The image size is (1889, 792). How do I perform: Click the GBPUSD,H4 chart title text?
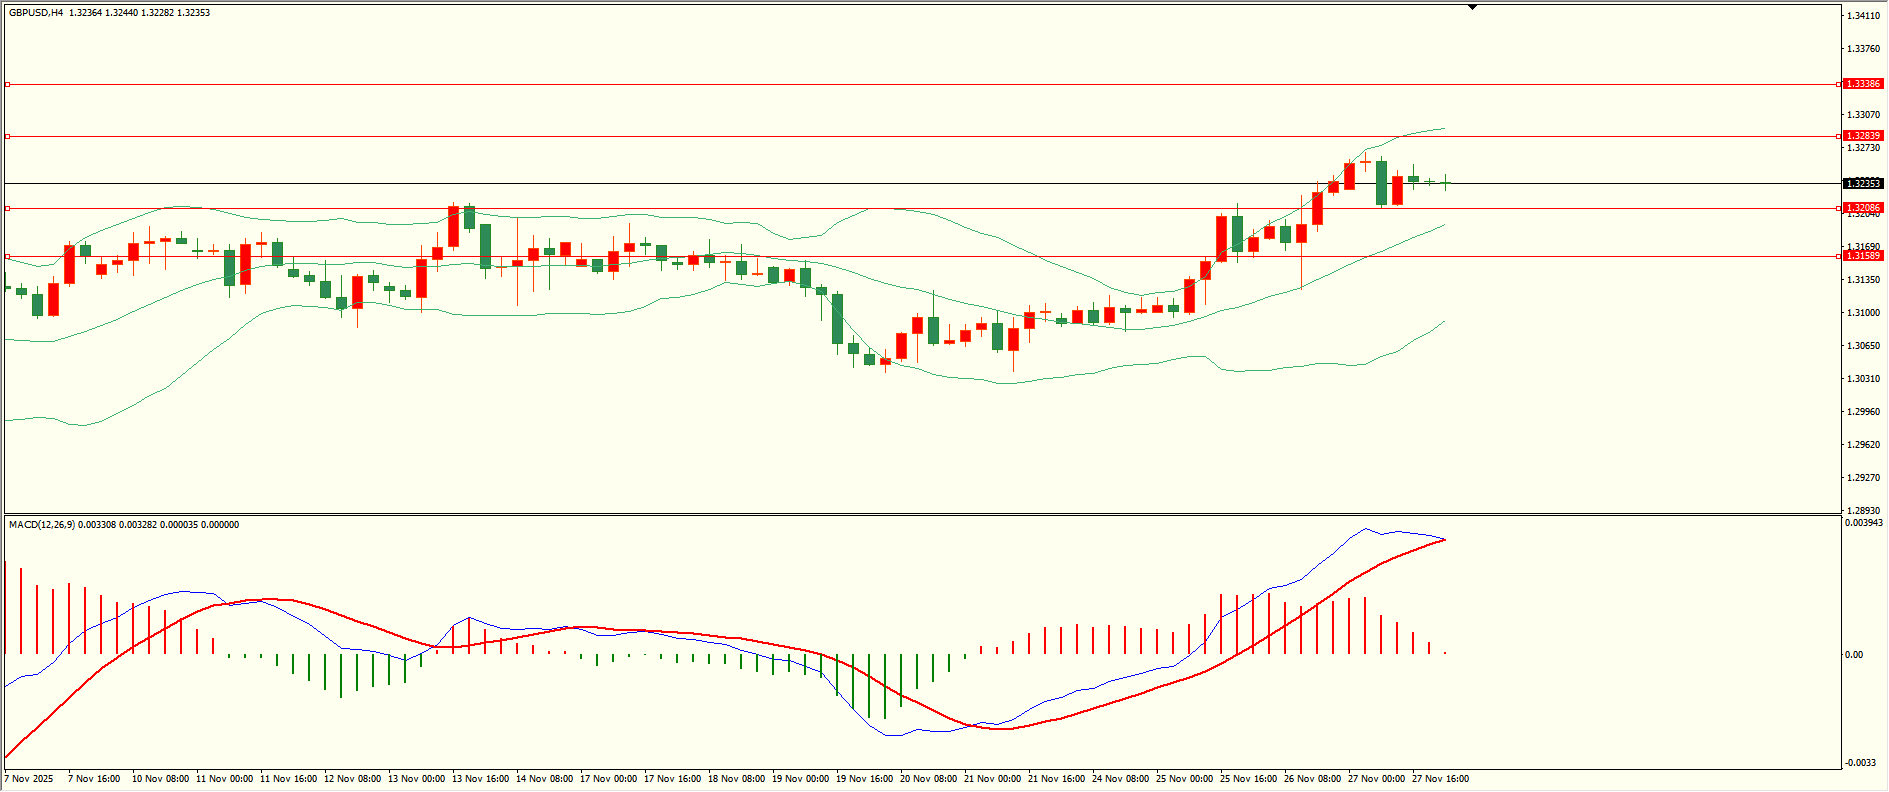point(36,13)
